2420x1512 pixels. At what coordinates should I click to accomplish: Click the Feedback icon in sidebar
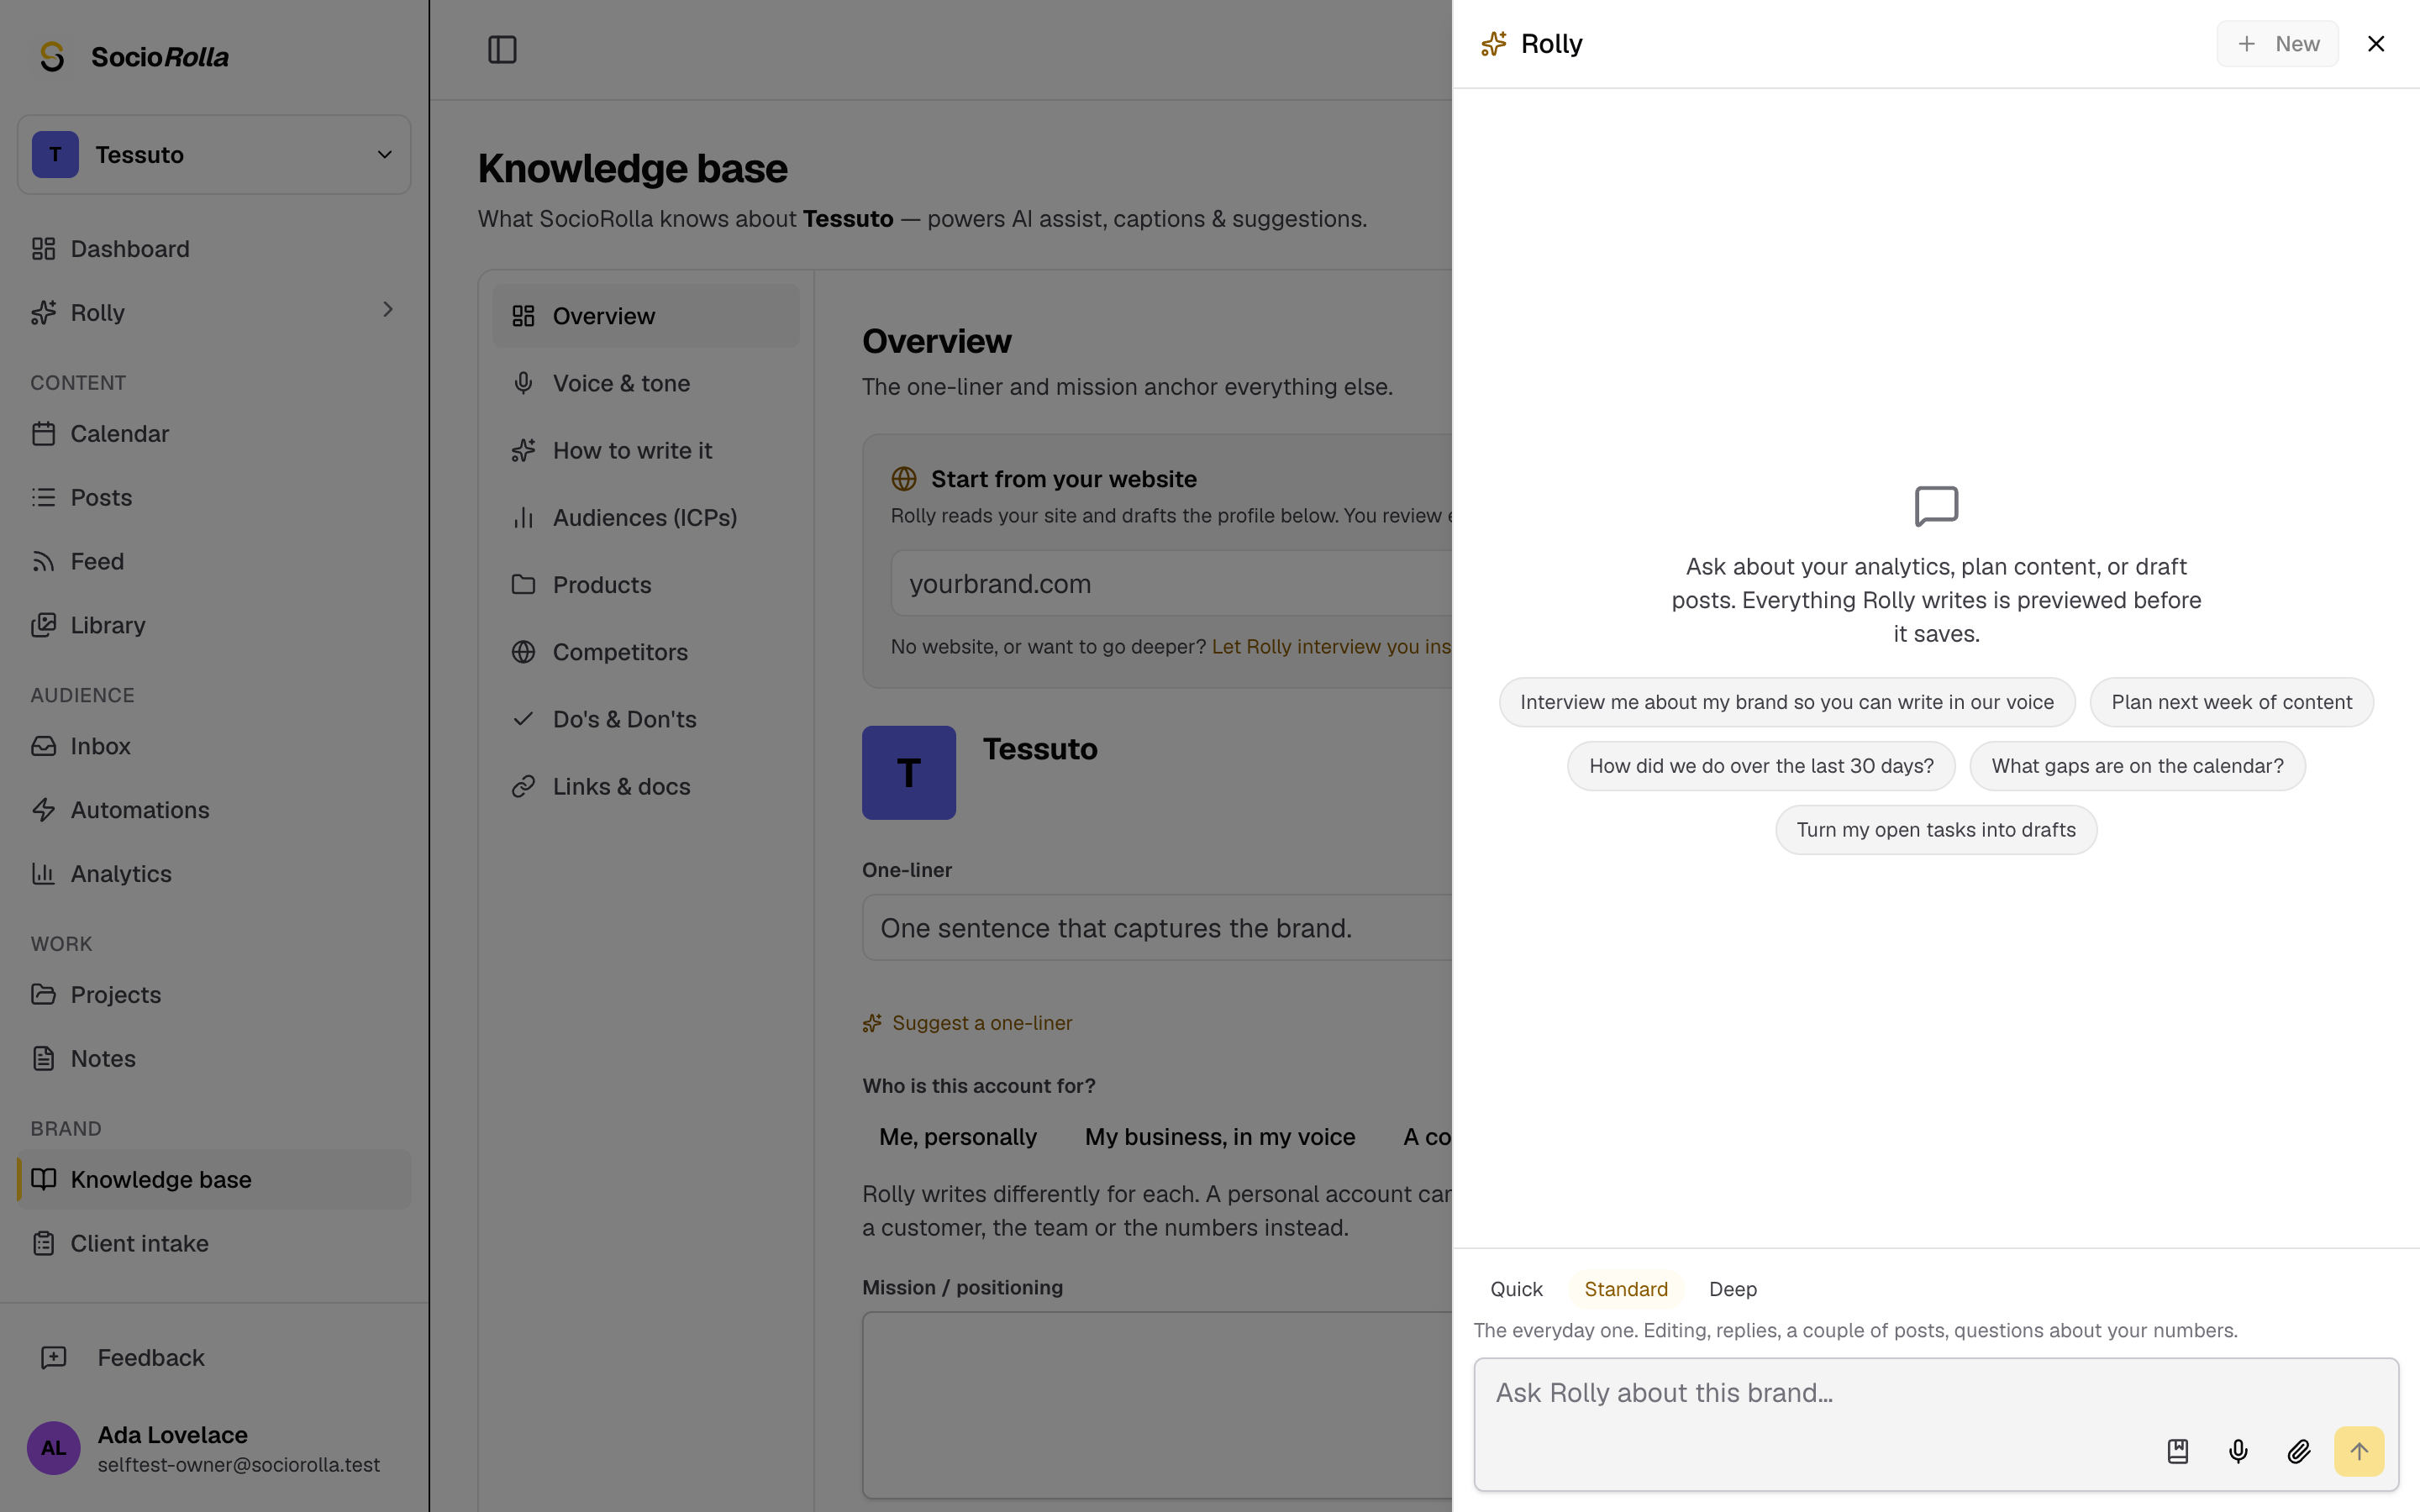[54, 1357]
